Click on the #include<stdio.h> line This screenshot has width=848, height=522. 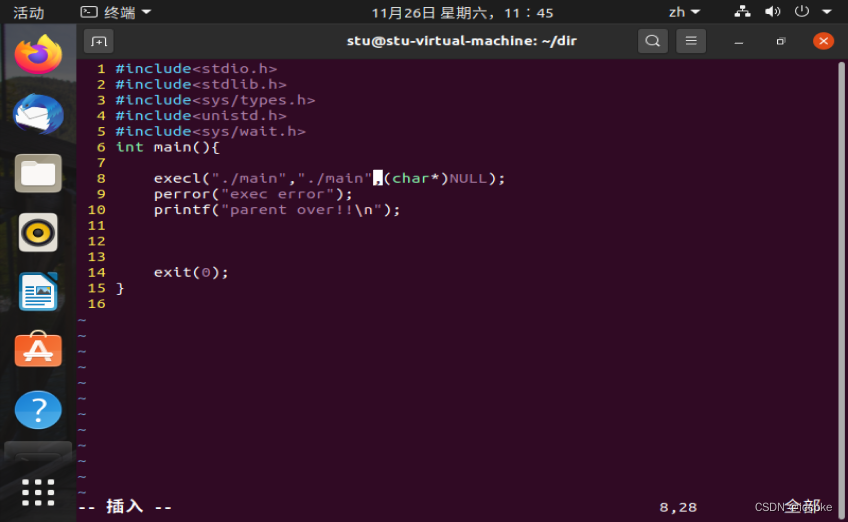click(x=196, y=69)
